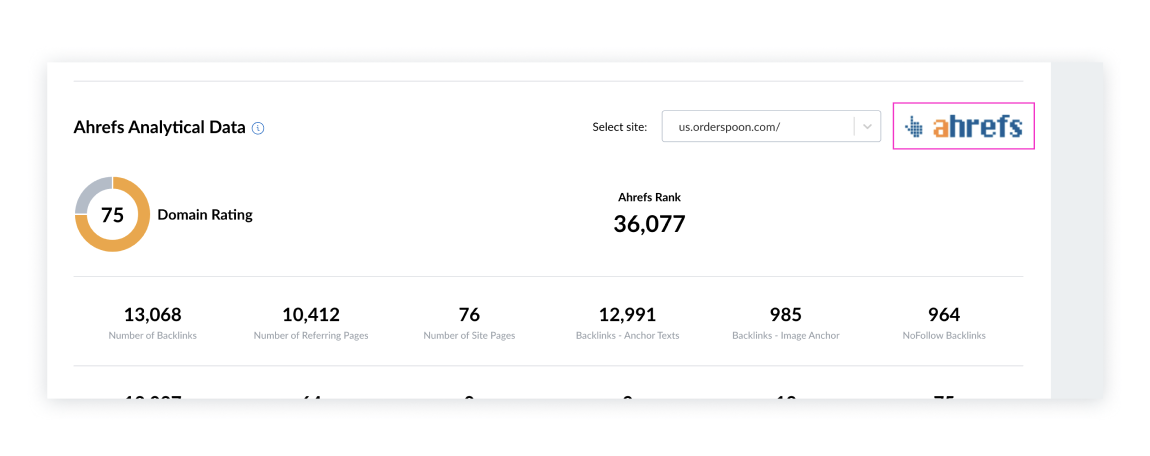The height and width of the screenshot is (456, 1150).
Task: Click the Ahrefs Rank heading
Action: coord(649,197)
